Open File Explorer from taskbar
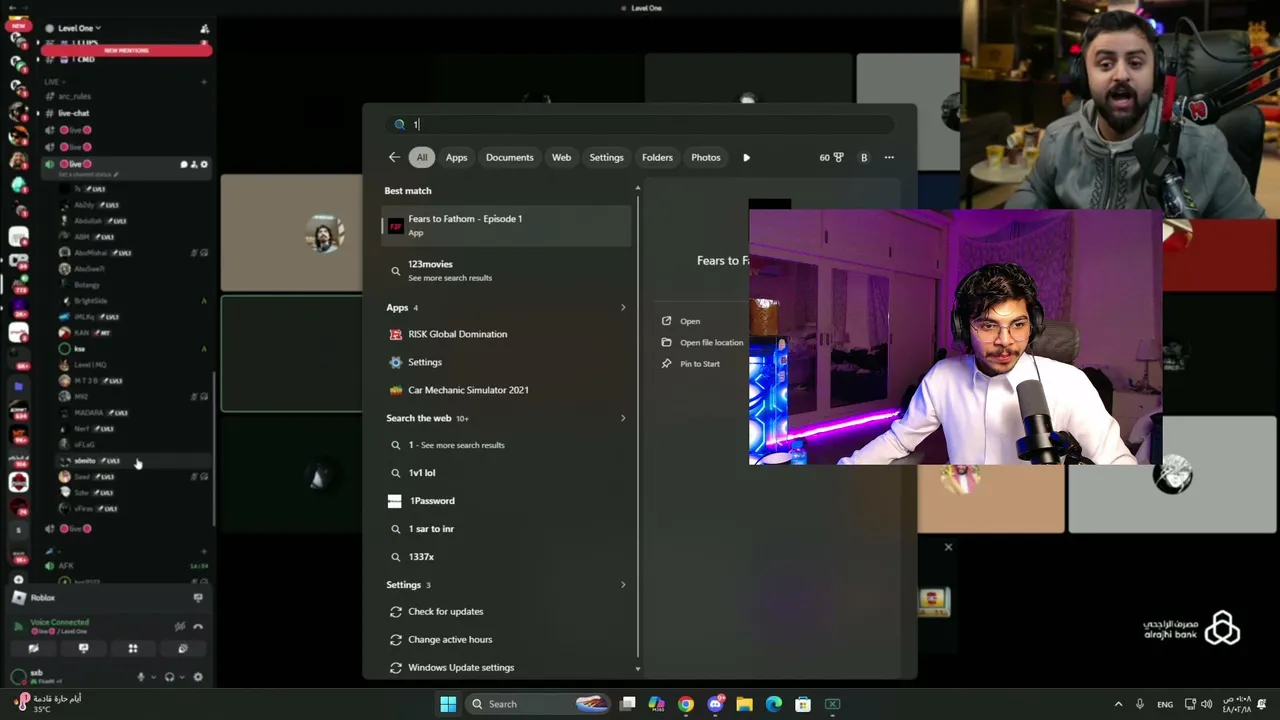 pyautogui.click(x=744, y=704)
